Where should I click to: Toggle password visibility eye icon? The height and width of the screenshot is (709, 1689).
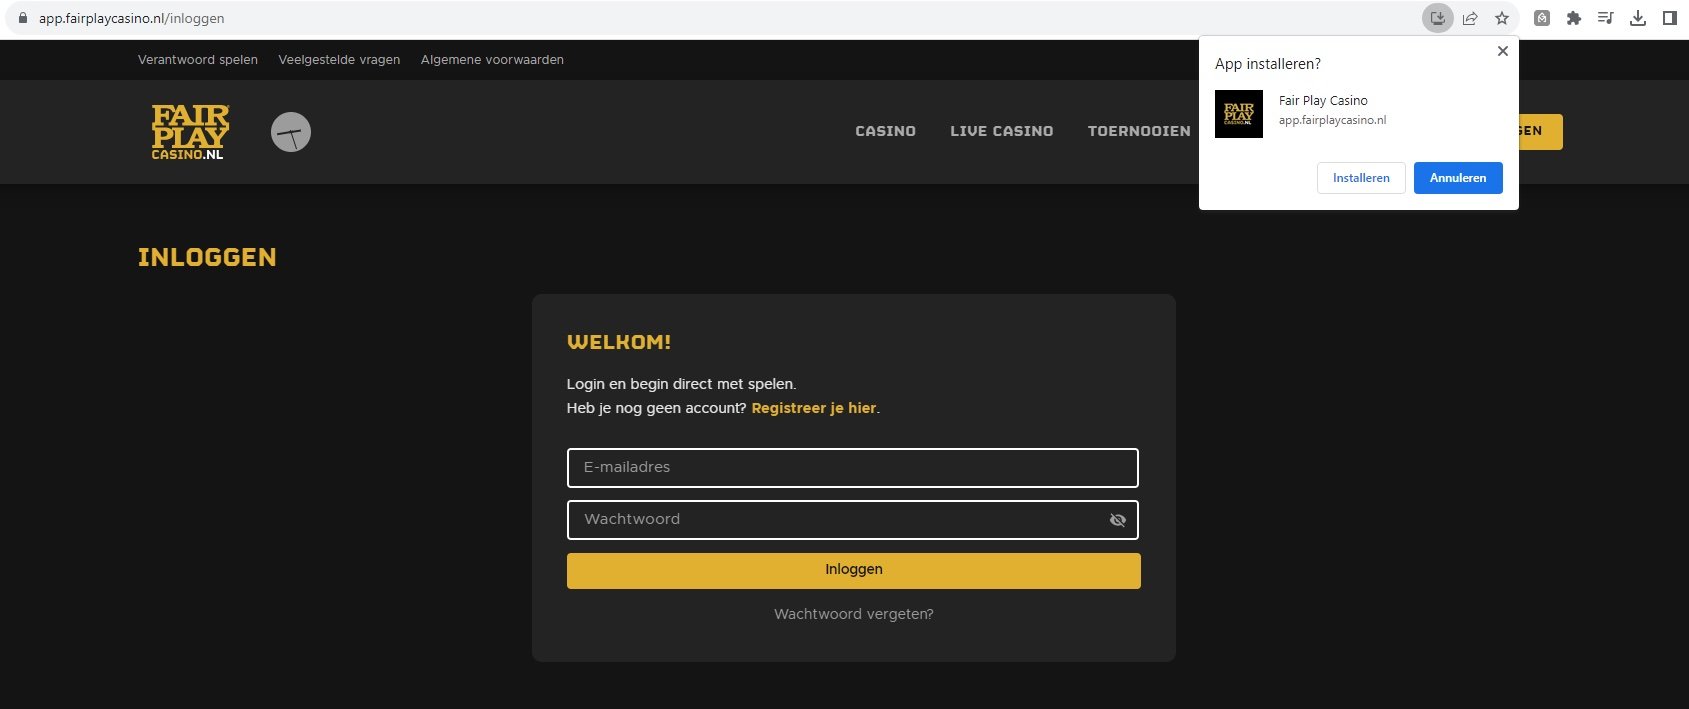[x=1118, y=520]
